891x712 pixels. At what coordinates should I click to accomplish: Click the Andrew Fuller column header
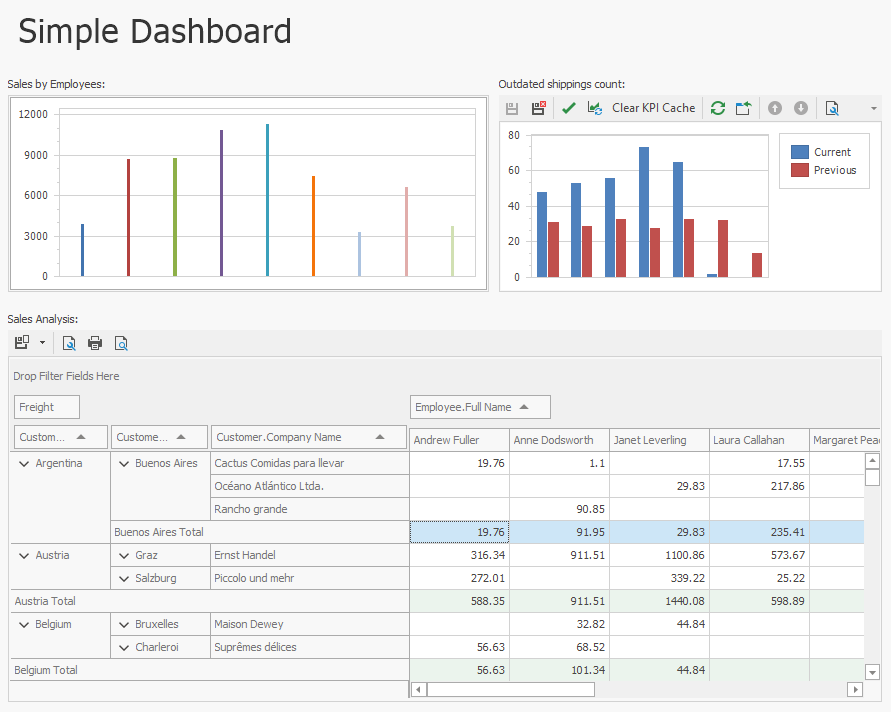459,440
